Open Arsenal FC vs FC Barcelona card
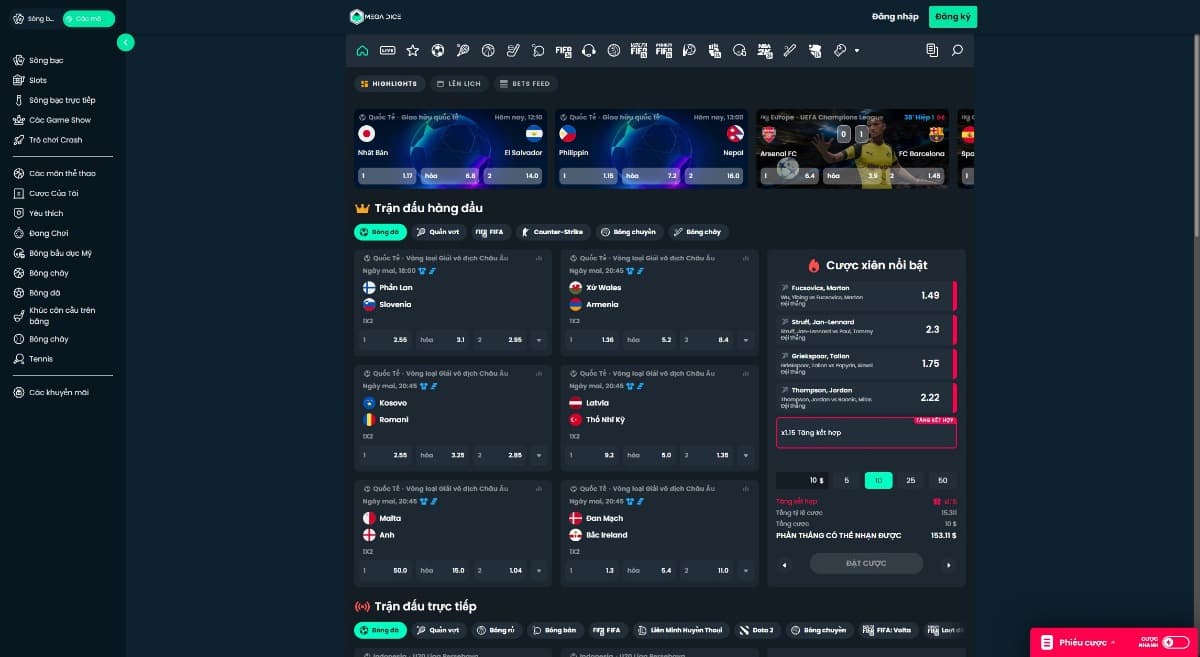This screenshot has width=1200, height=657. tap(853, 148)
